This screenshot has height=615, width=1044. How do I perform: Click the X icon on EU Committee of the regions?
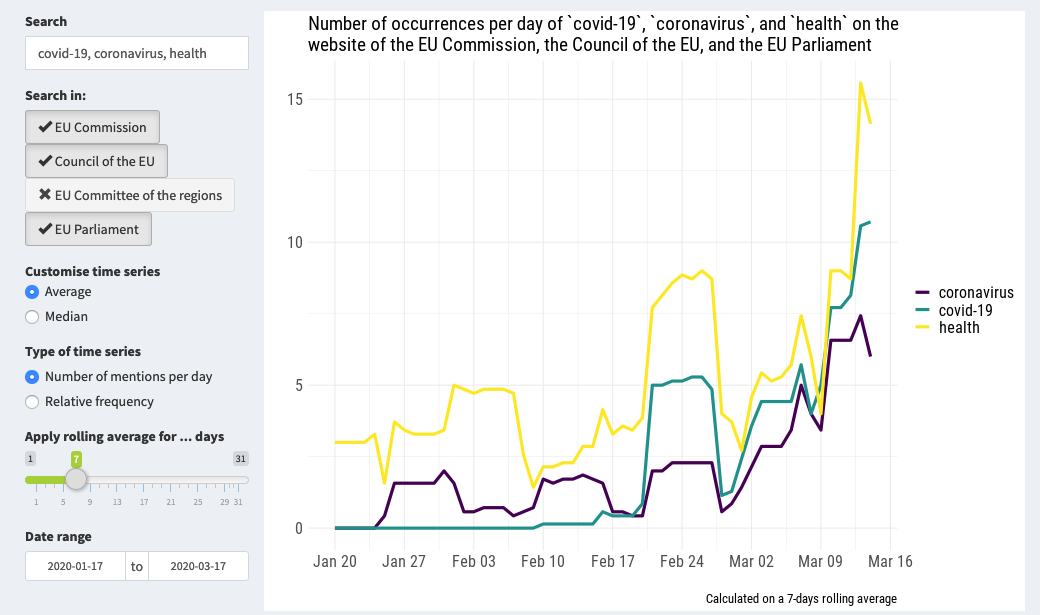click(45, 195)
